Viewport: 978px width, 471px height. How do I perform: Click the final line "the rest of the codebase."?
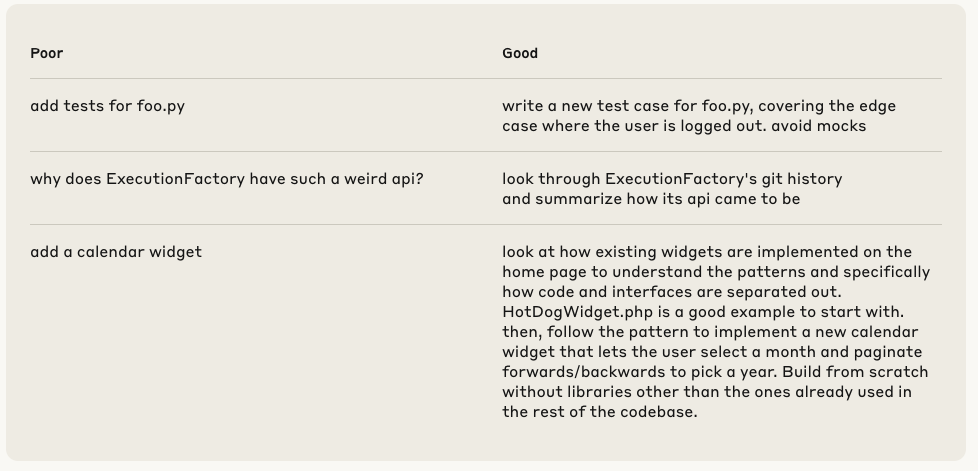point(599,412)
